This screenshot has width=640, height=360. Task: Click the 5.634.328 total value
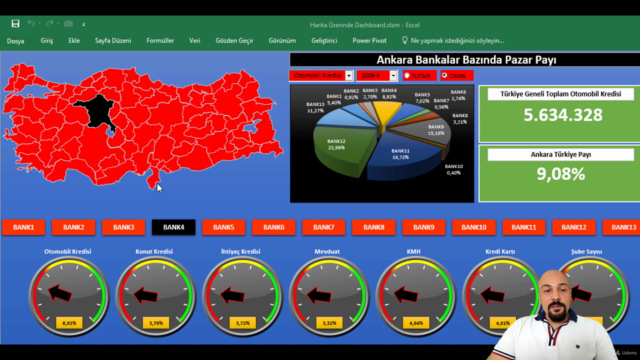click(x=563, y=115)
